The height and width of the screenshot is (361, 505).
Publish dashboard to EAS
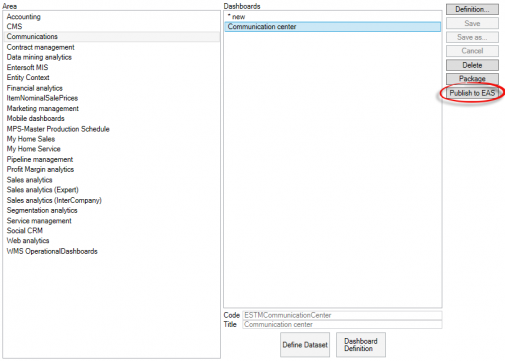tap(472, 93)
